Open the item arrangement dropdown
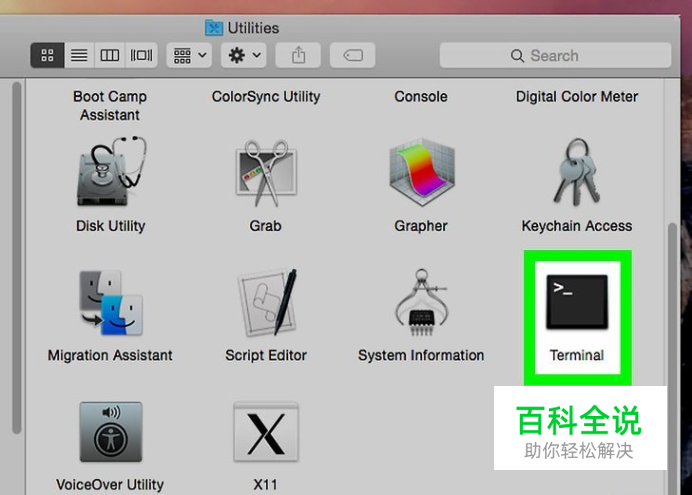Screen dimensions: 692x495 tap(189, 55)
